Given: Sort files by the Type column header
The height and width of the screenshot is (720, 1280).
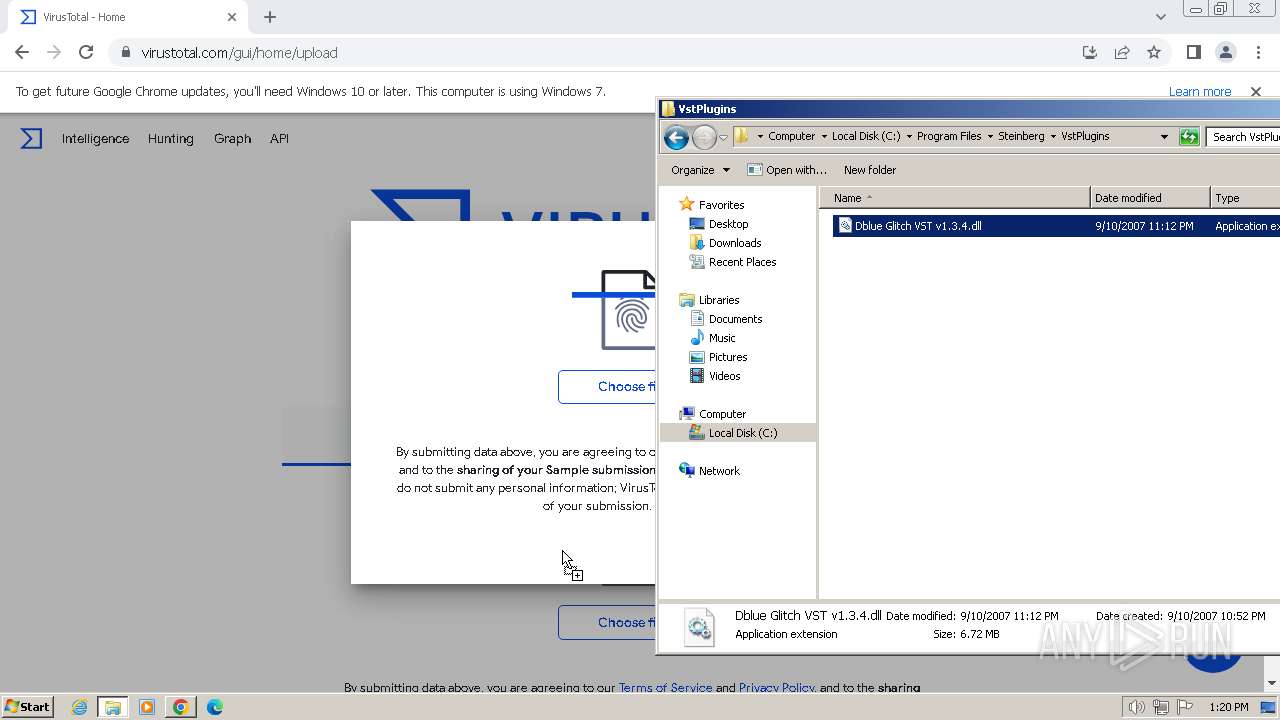Looking at the screenshot, I should [1245, 198].
